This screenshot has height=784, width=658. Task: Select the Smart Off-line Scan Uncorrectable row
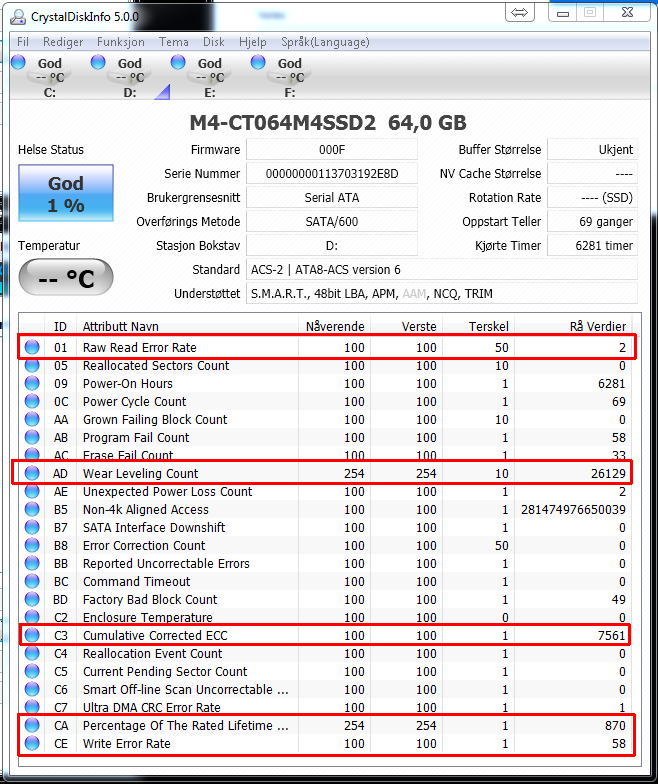click(x=325, y=689)
